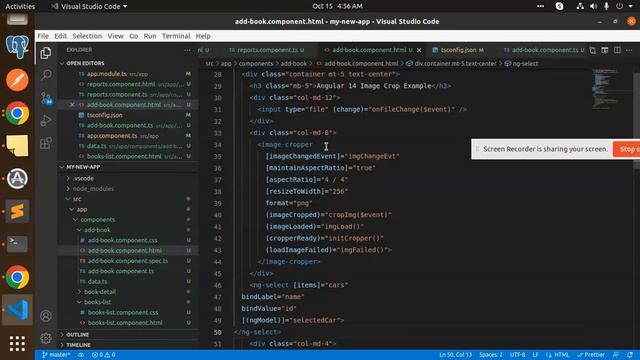This screenshot has height=360, width=640.
Task: Select Spaces: 2 indentation setting
Action: point(491,355)
